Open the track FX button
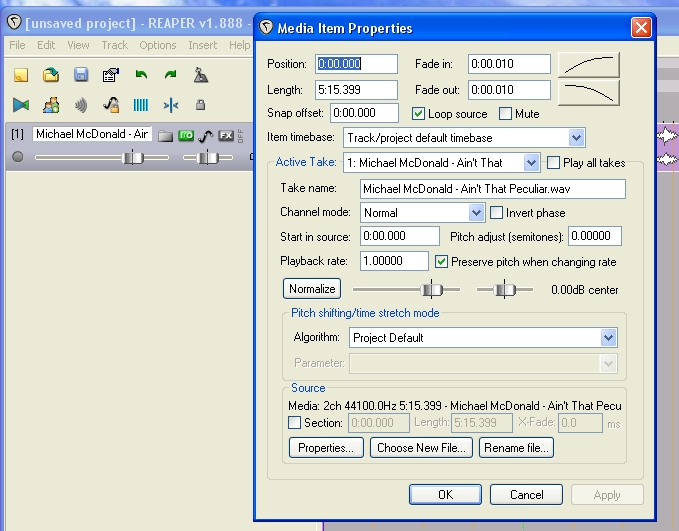This screenshot has width=679, height=531. coord(226,136)
